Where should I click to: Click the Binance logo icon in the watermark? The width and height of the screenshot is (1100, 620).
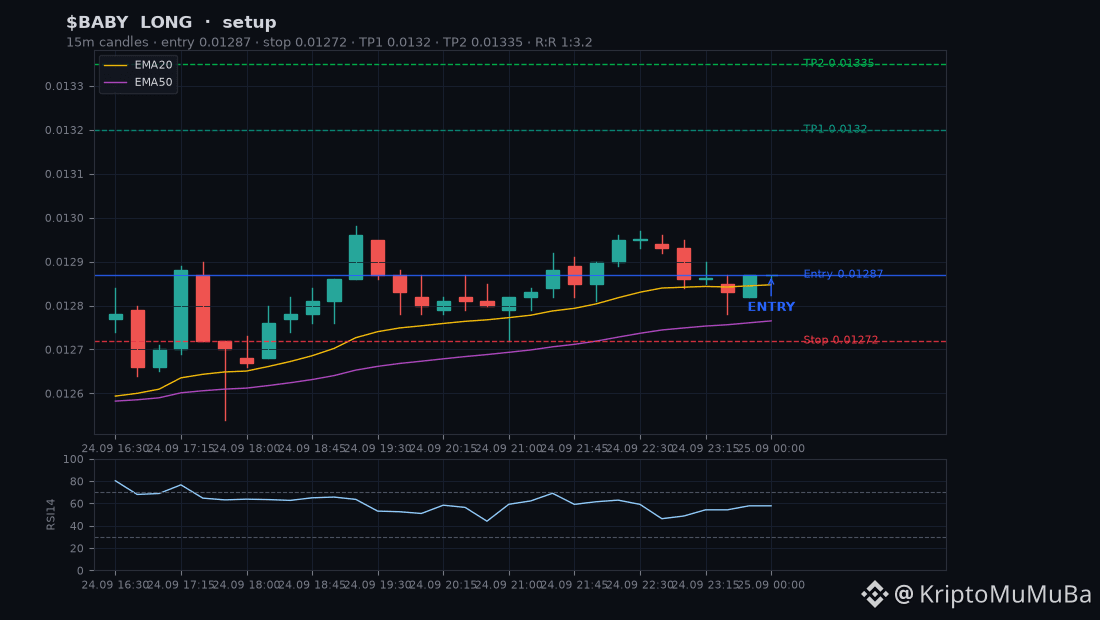875,594
